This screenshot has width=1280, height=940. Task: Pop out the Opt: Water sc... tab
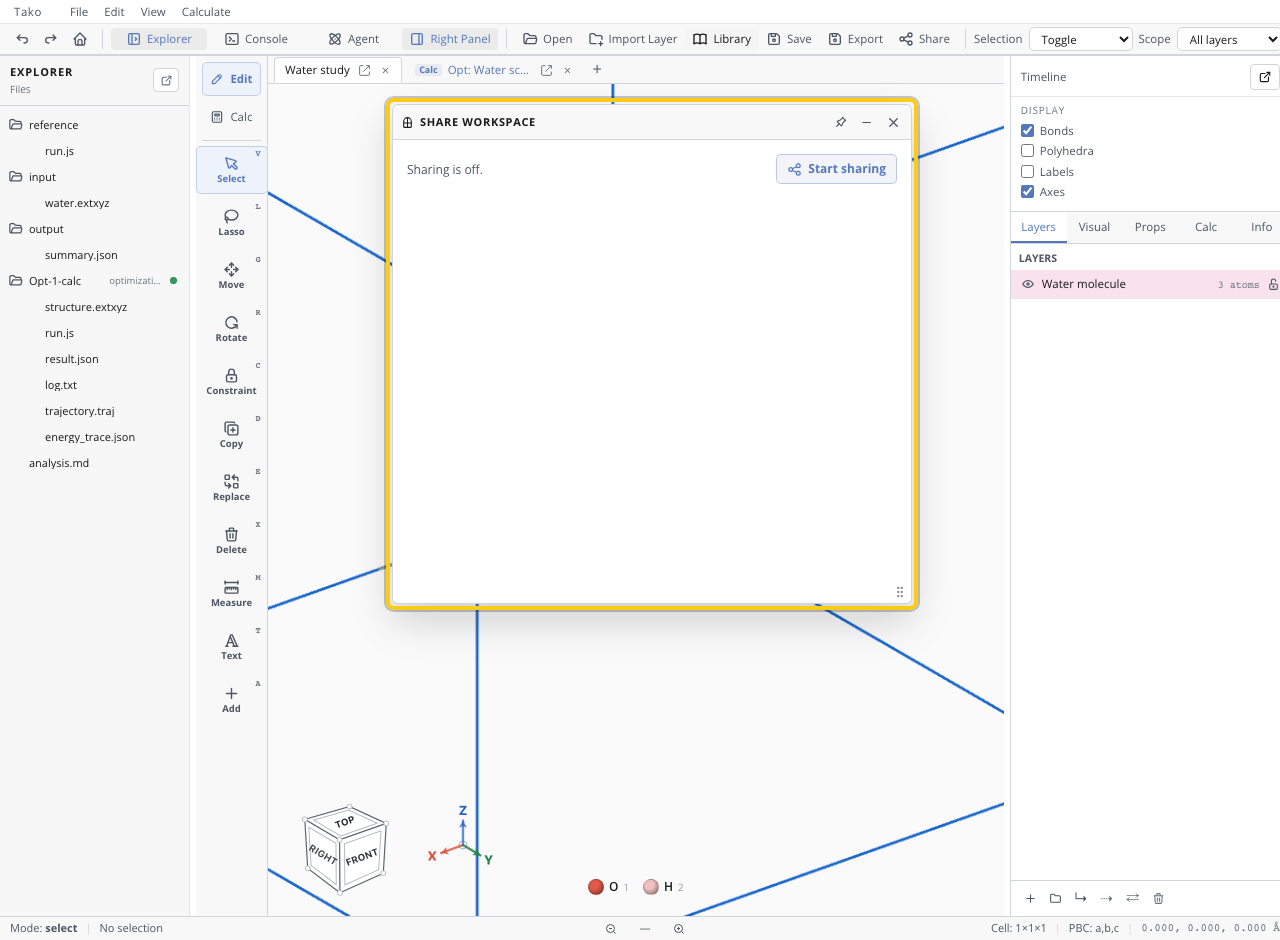(547, 70)
